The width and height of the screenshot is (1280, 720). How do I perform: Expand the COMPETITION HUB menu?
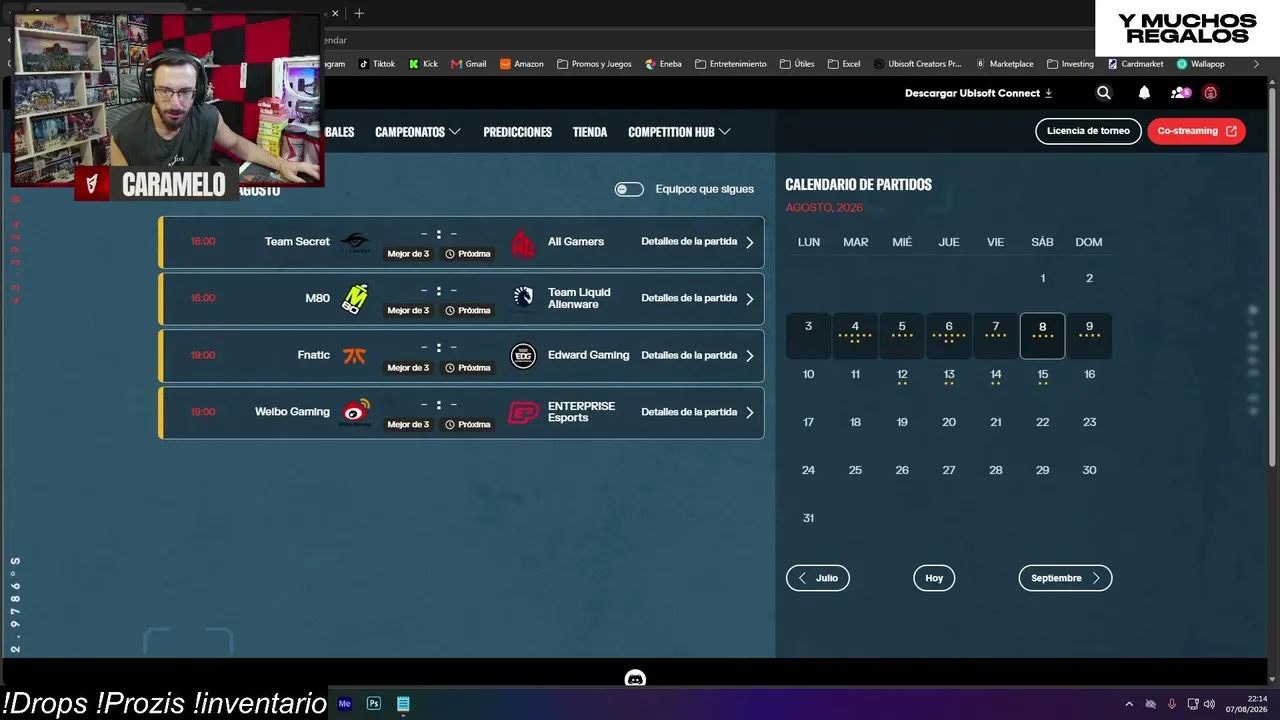click(x=679, y=132)
